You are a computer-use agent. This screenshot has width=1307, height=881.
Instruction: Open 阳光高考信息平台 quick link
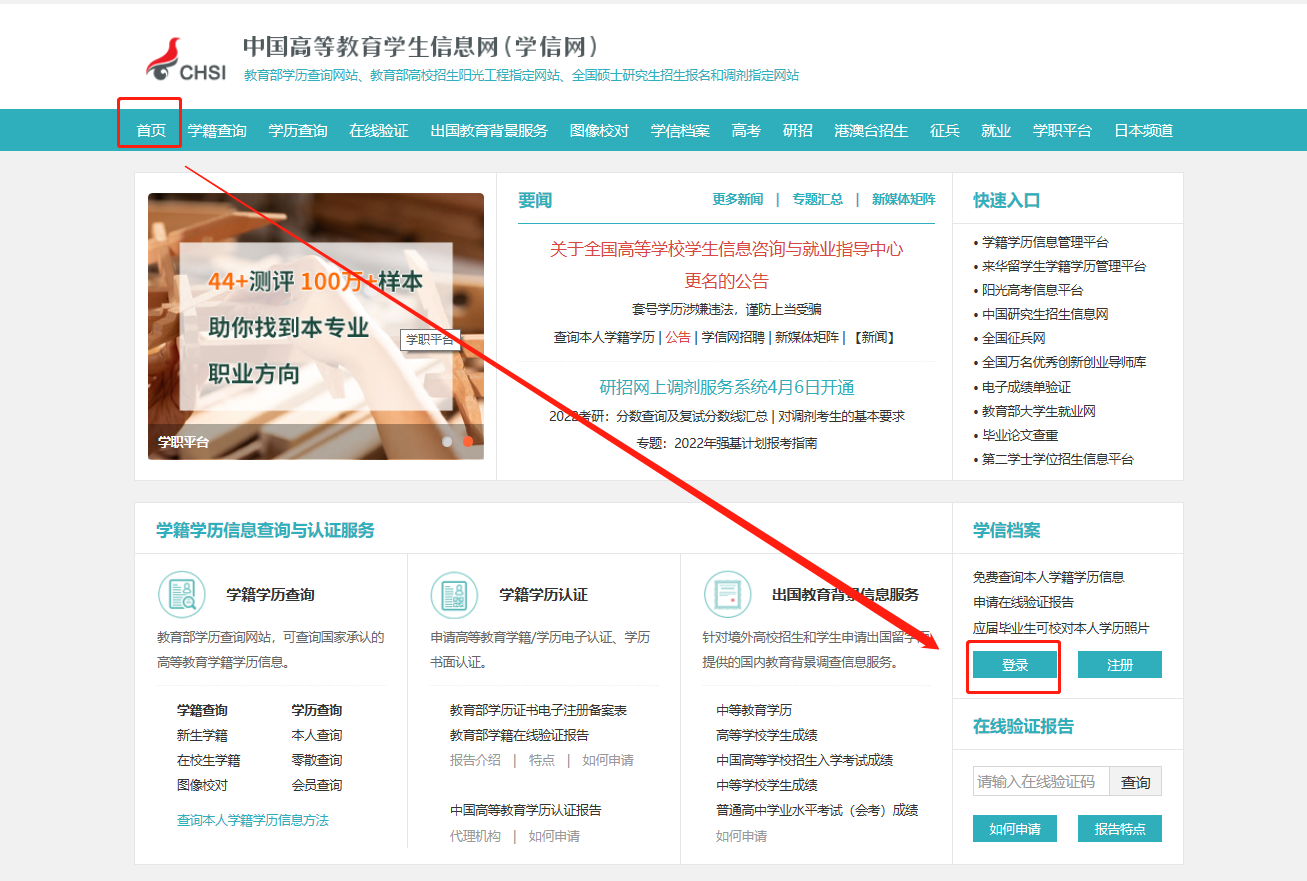point(1032,290)
